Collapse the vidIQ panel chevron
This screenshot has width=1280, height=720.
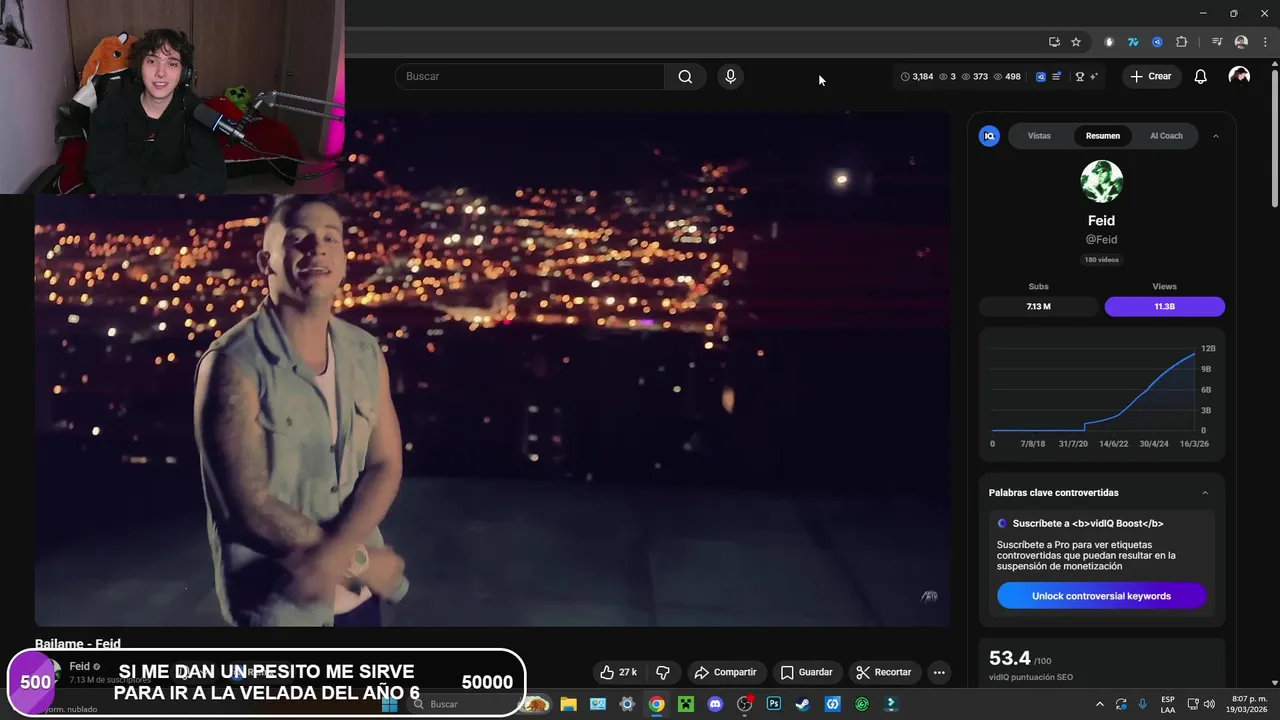click(x=1215, y=136)
